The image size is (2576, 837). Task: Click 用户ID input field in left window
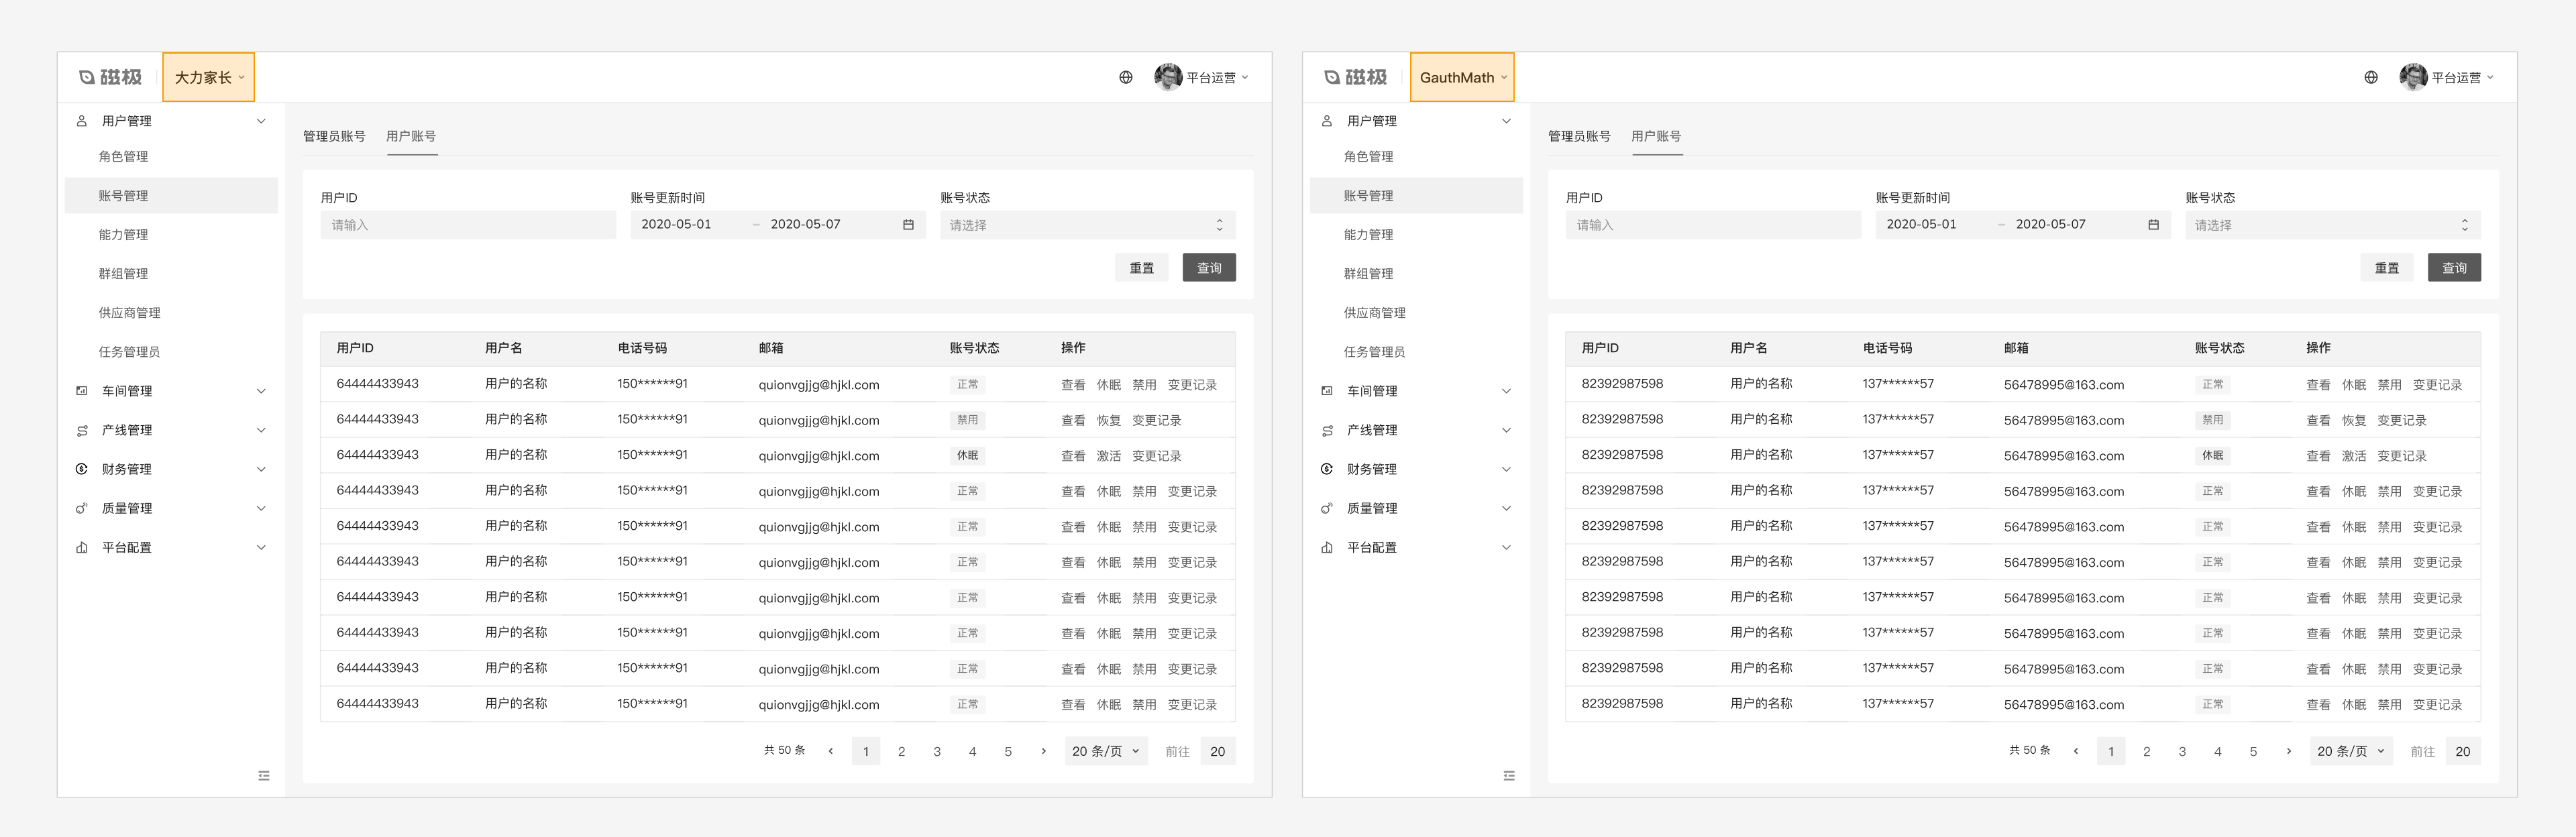click(468, 225)
